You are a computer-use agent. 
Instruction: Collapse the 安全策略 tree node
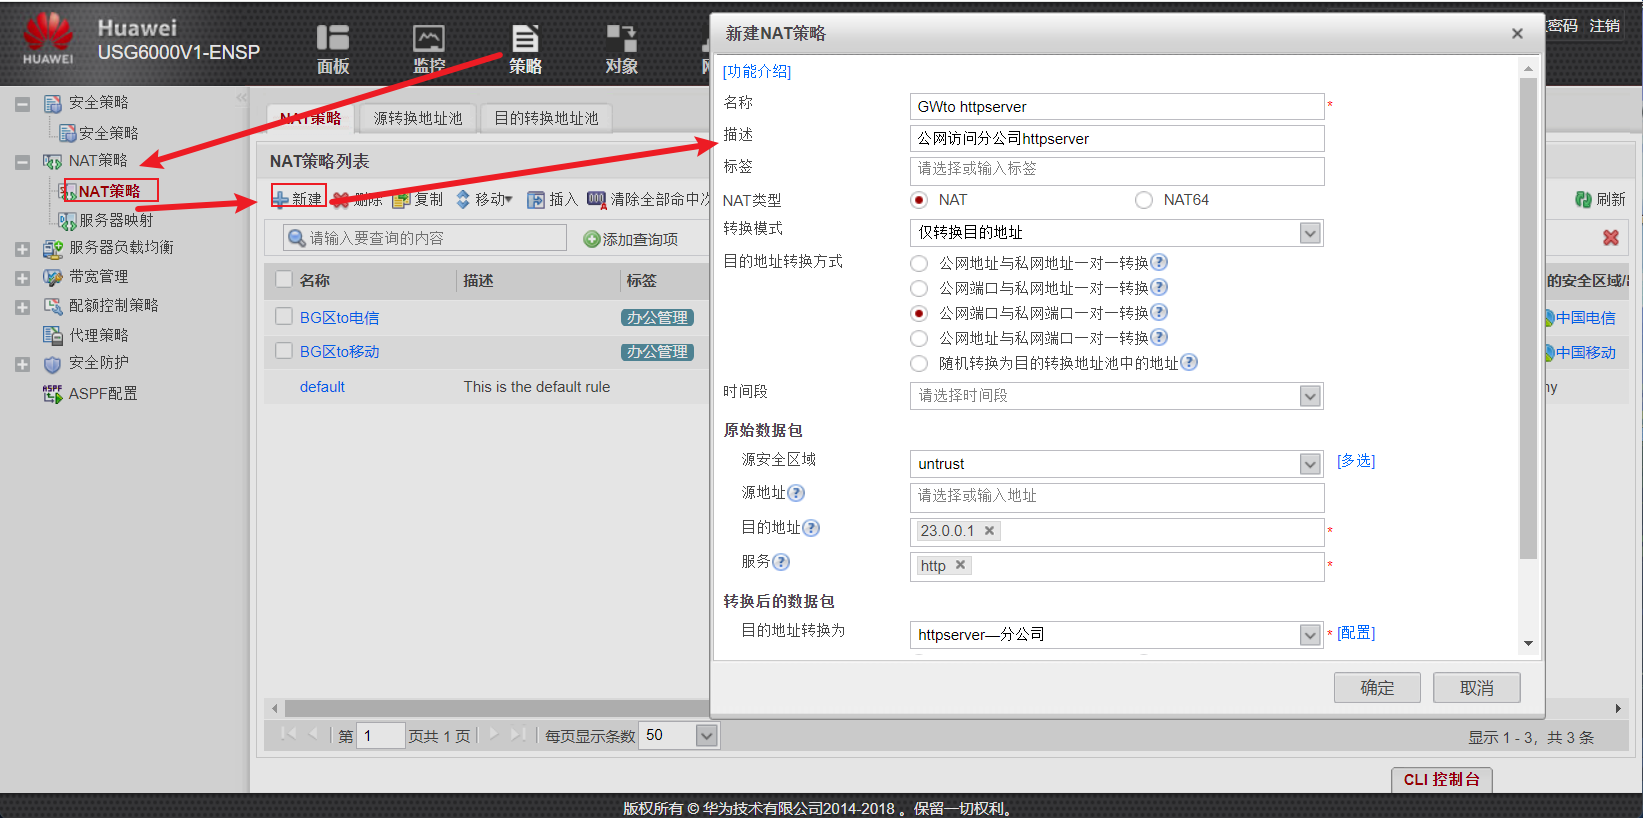(x=22, y=104)
